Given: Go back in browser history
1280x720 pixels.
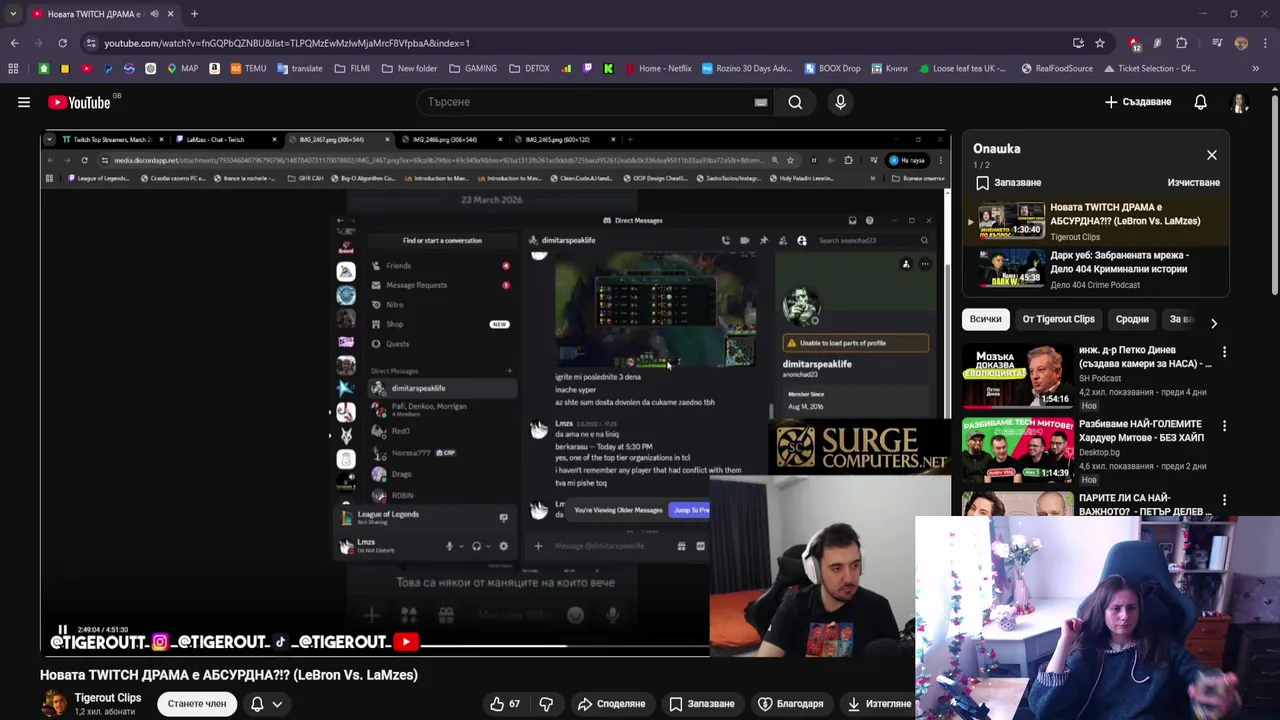Looking at the screenshot, I should tap(14, 43).
